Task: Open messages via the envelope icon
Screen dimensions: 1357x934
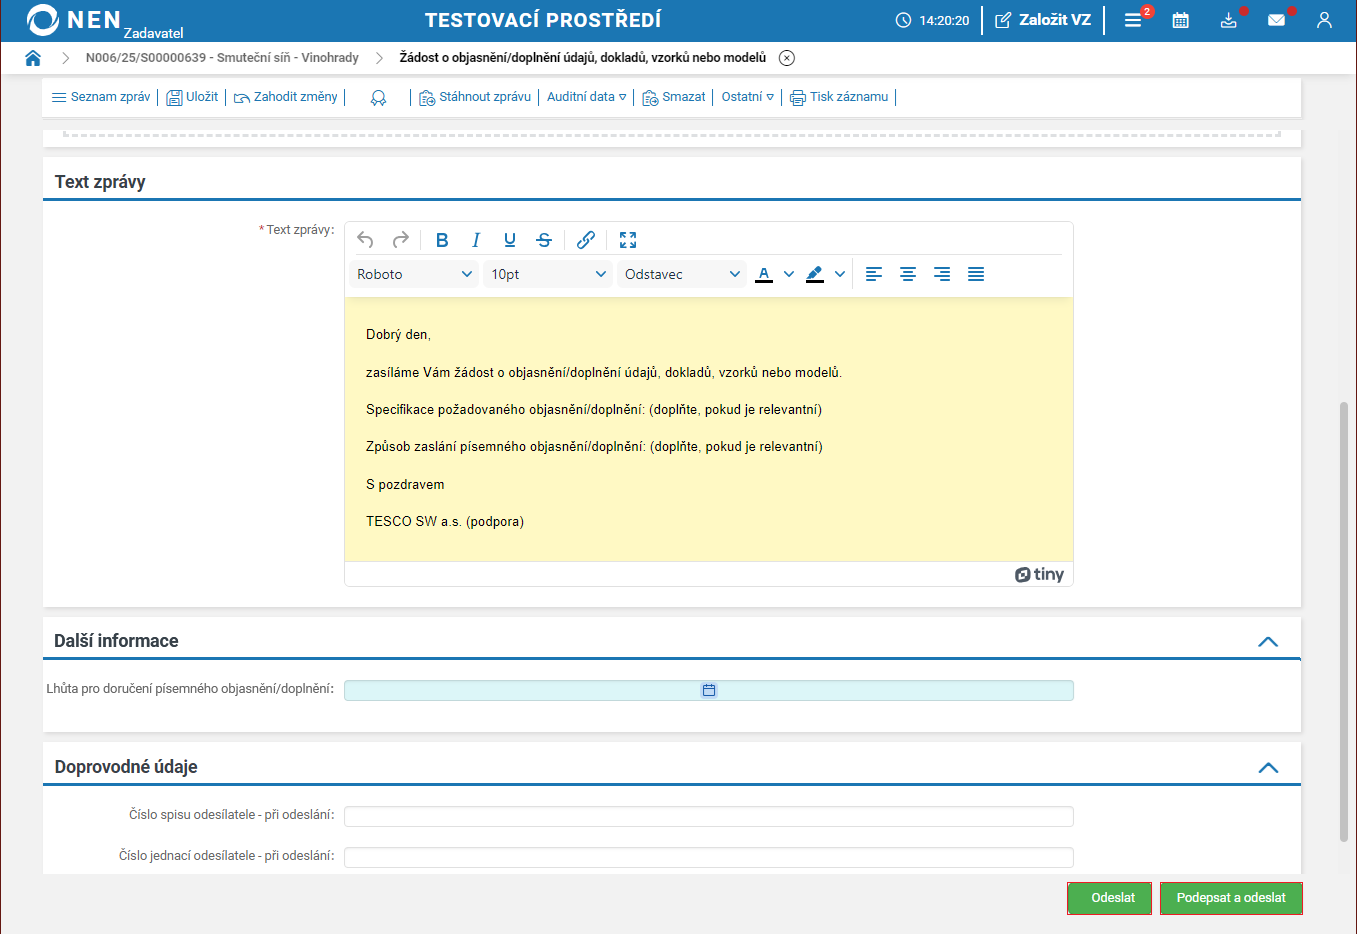Action: (1276, 20)
